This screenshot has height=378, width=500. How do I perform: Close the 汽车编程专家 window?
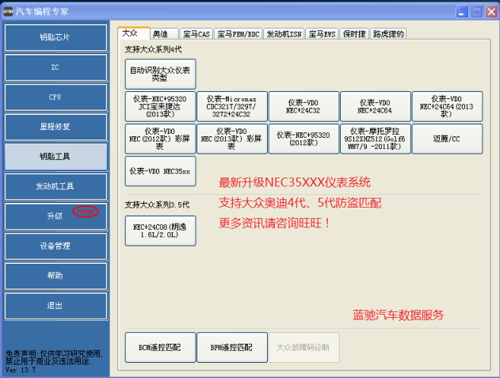(x=491, y=12)
